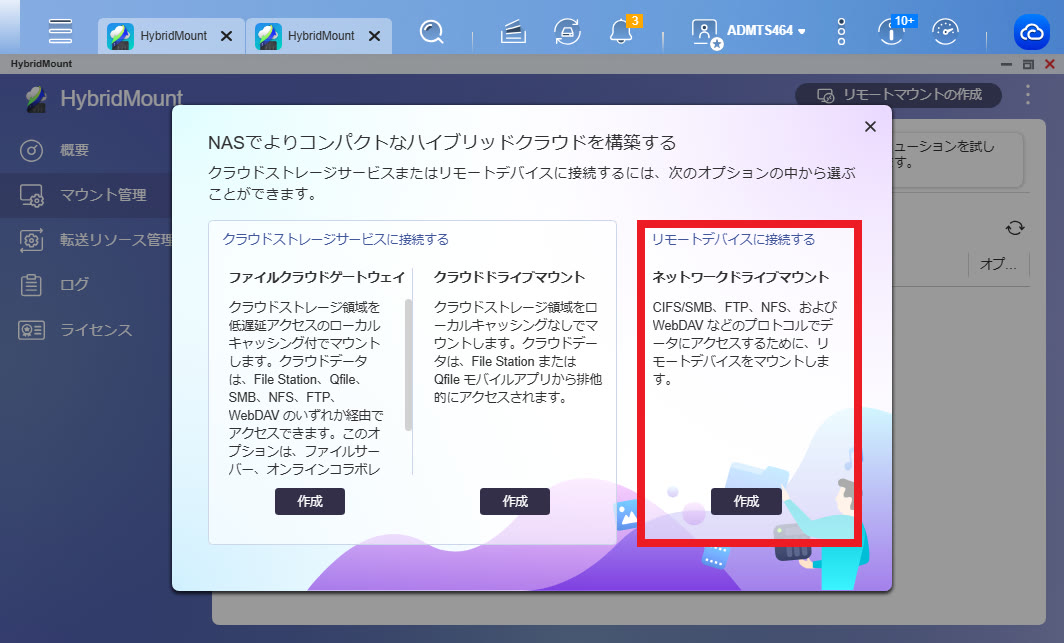The height and width of the screenshot is (643, 1064).
Task: Open the info icon with 10+ badge
Action: 890,32
